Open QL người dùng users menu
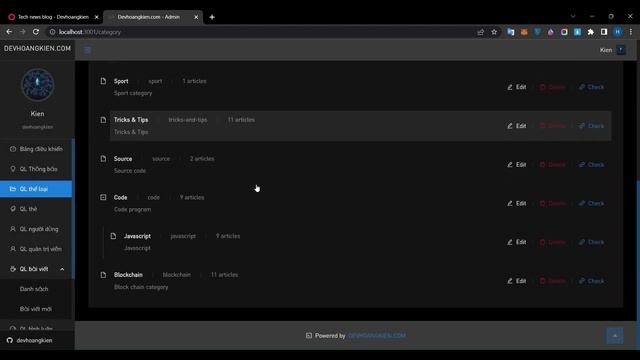The image size is (640, 360). (x=36, y=229)
